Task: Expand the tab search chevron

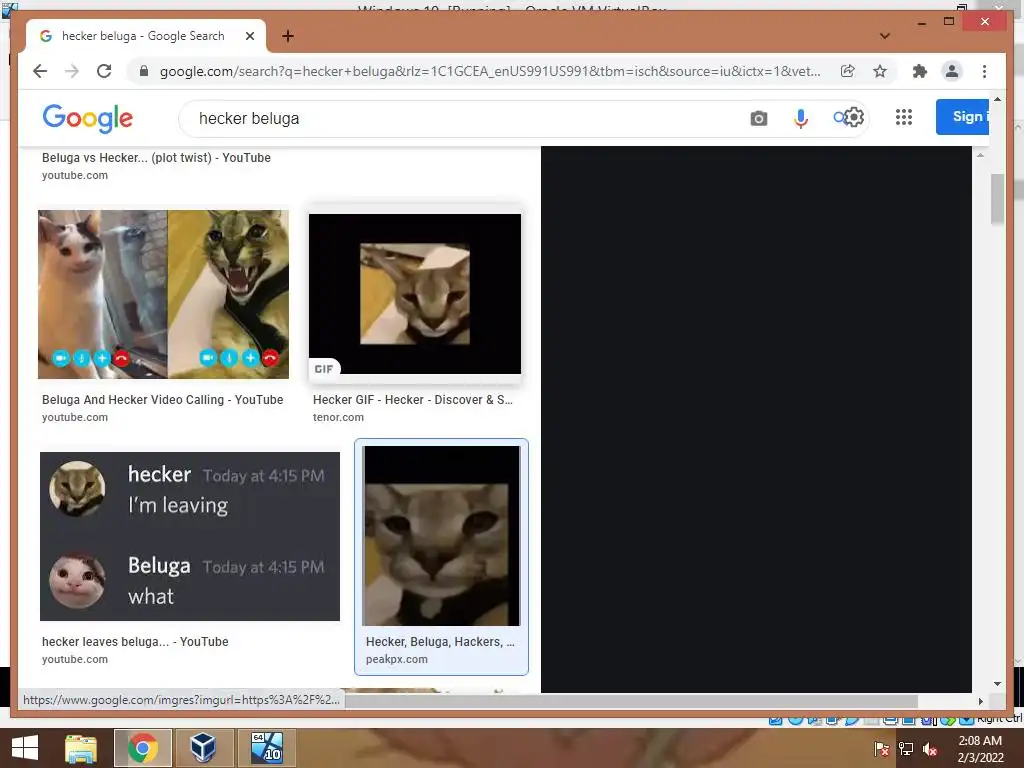Action: [885, 36]
